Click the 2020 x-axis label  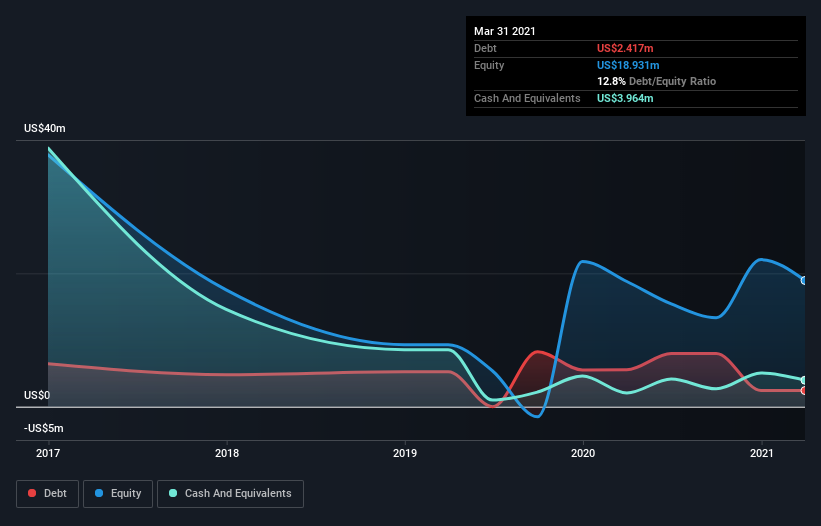tap(583, 453)
